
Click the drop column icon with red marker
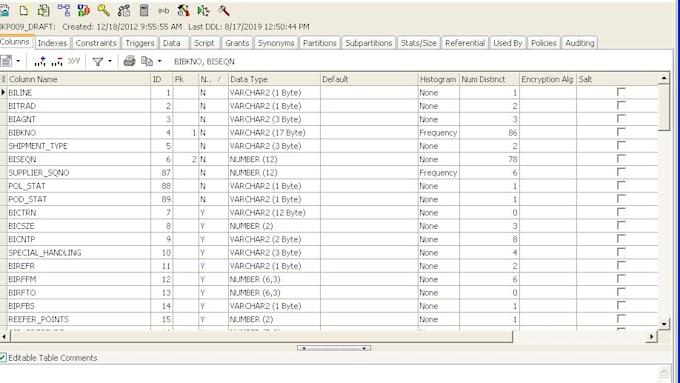[57, 61]
